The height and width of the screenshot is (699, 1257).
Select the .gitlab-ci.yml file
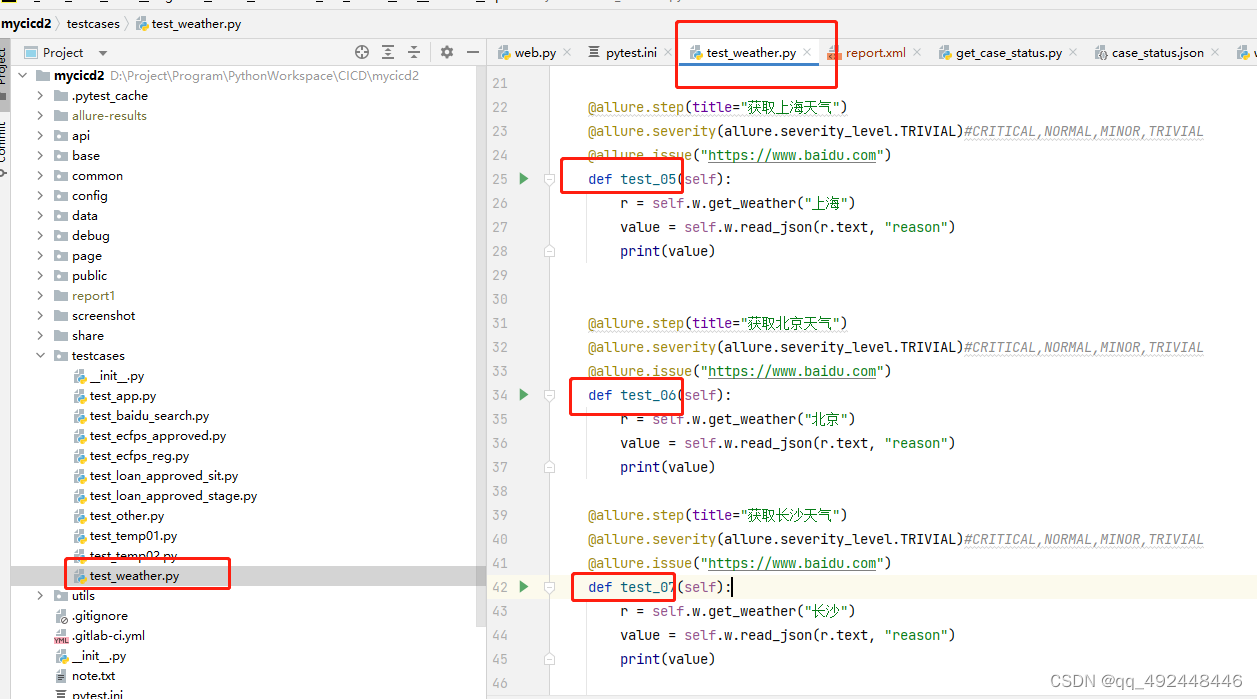(109, 635)
